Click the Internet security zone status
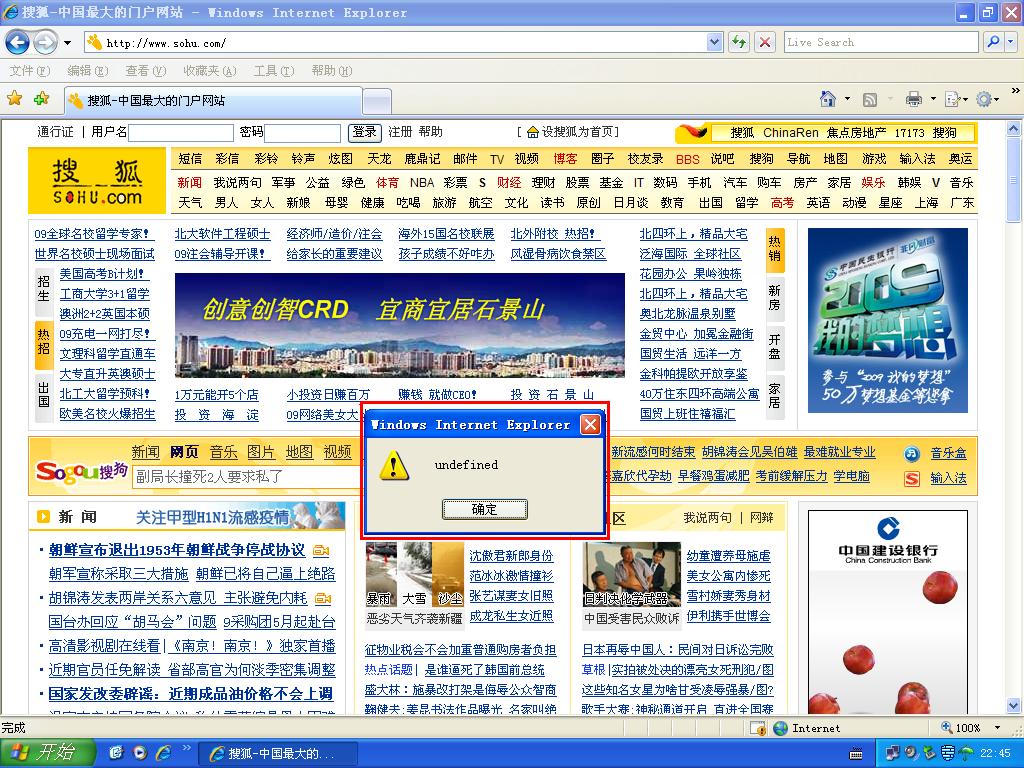 807,728
